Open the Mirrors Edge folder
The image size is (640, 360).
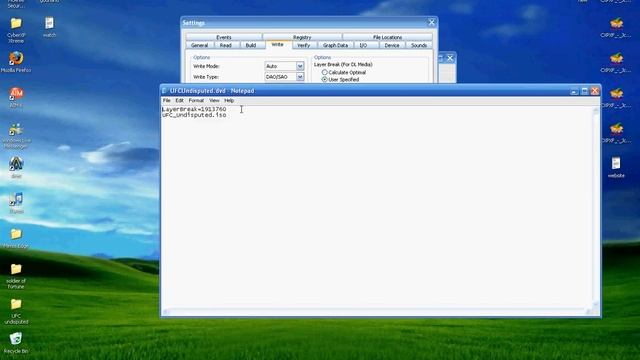coord(16,238)
